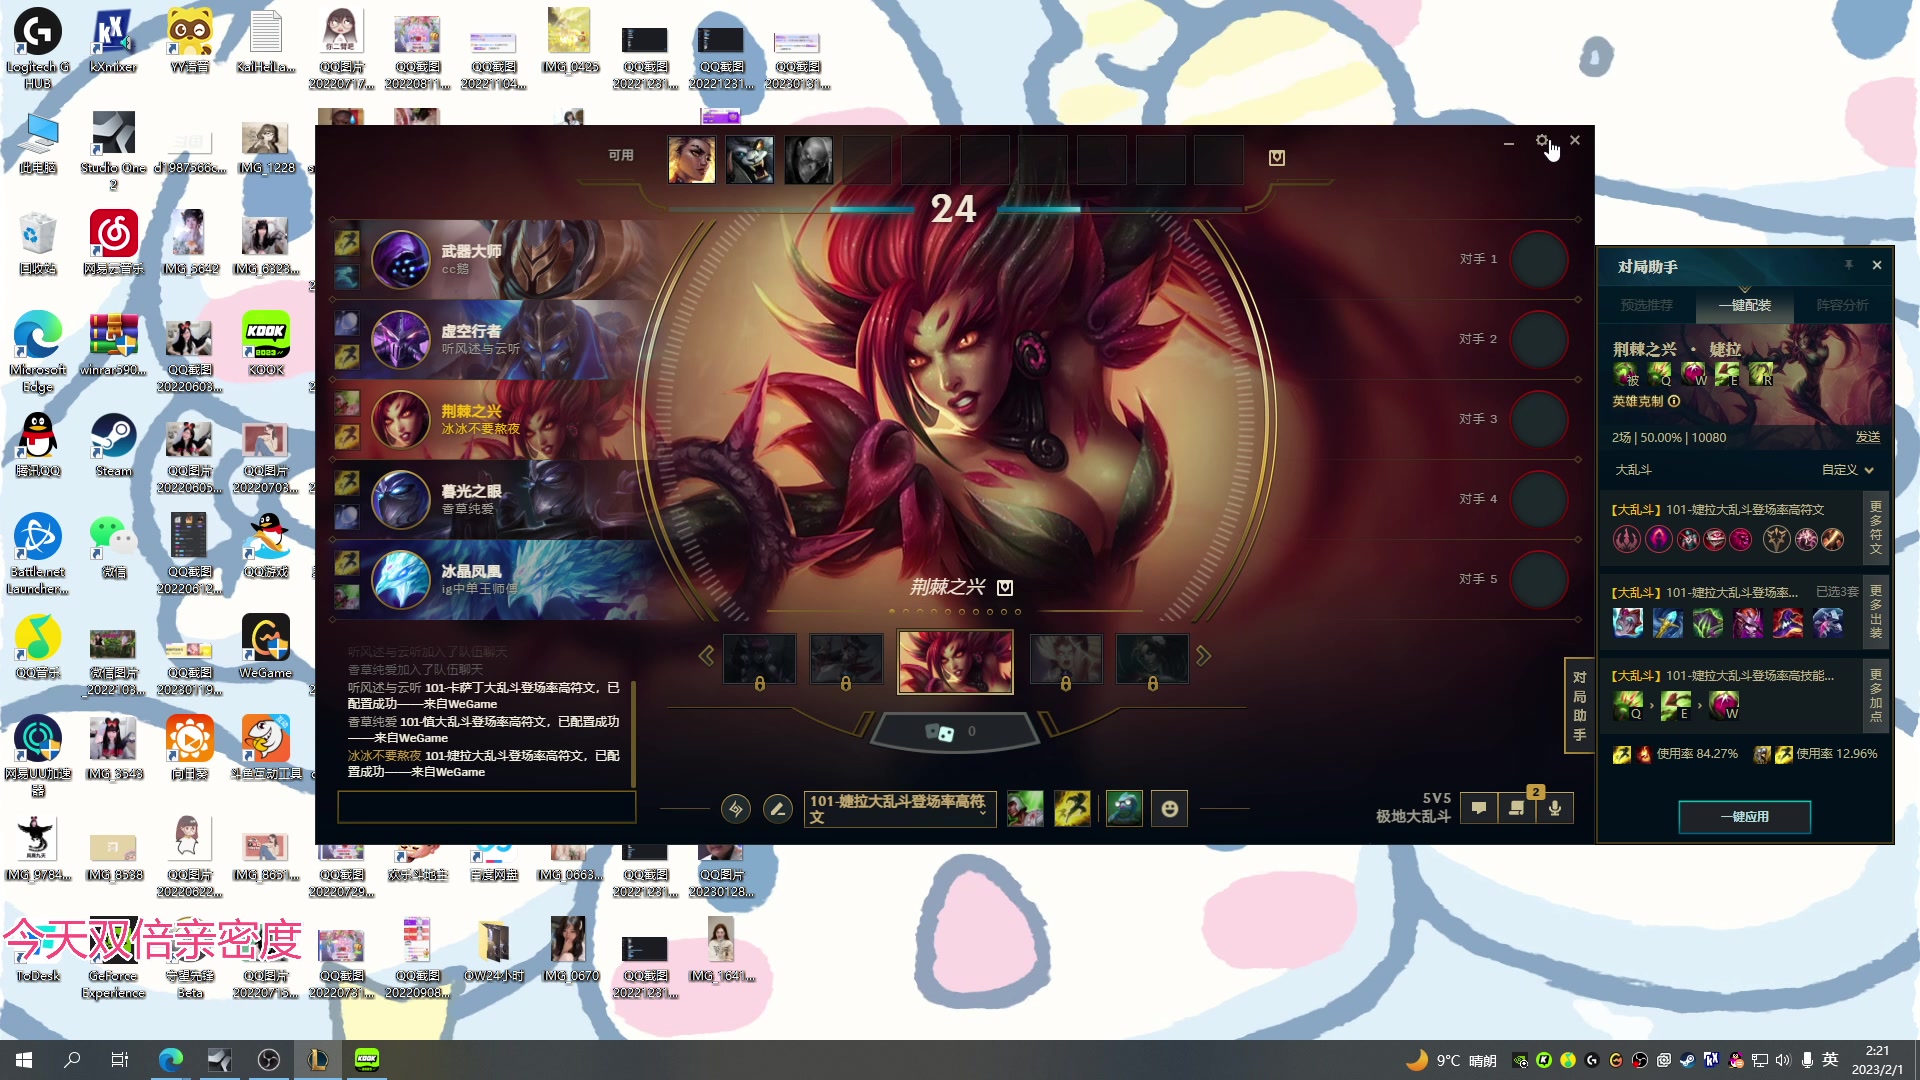Click Zyra W skill icon in header
Viewport: 1920px width, 1080px height.
click(1693, 375)
